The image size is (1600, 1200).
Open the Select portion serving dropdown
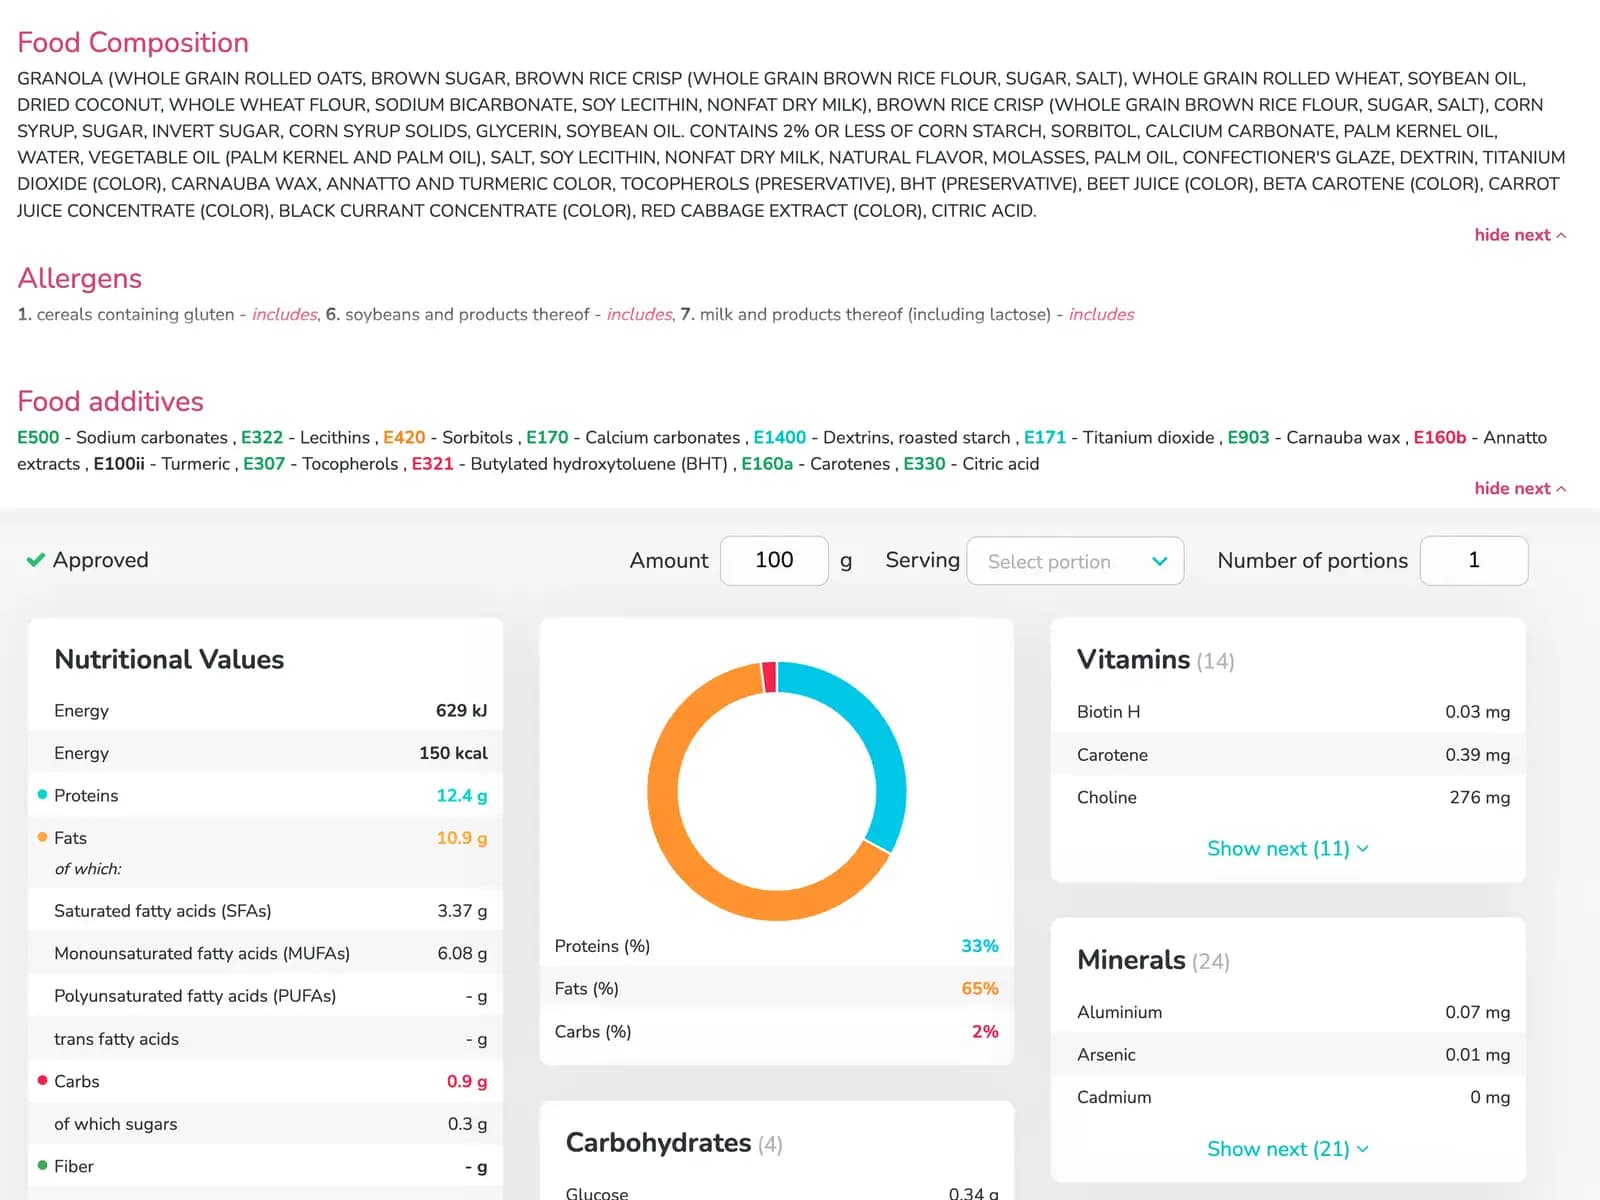[x=1075, y=561]
